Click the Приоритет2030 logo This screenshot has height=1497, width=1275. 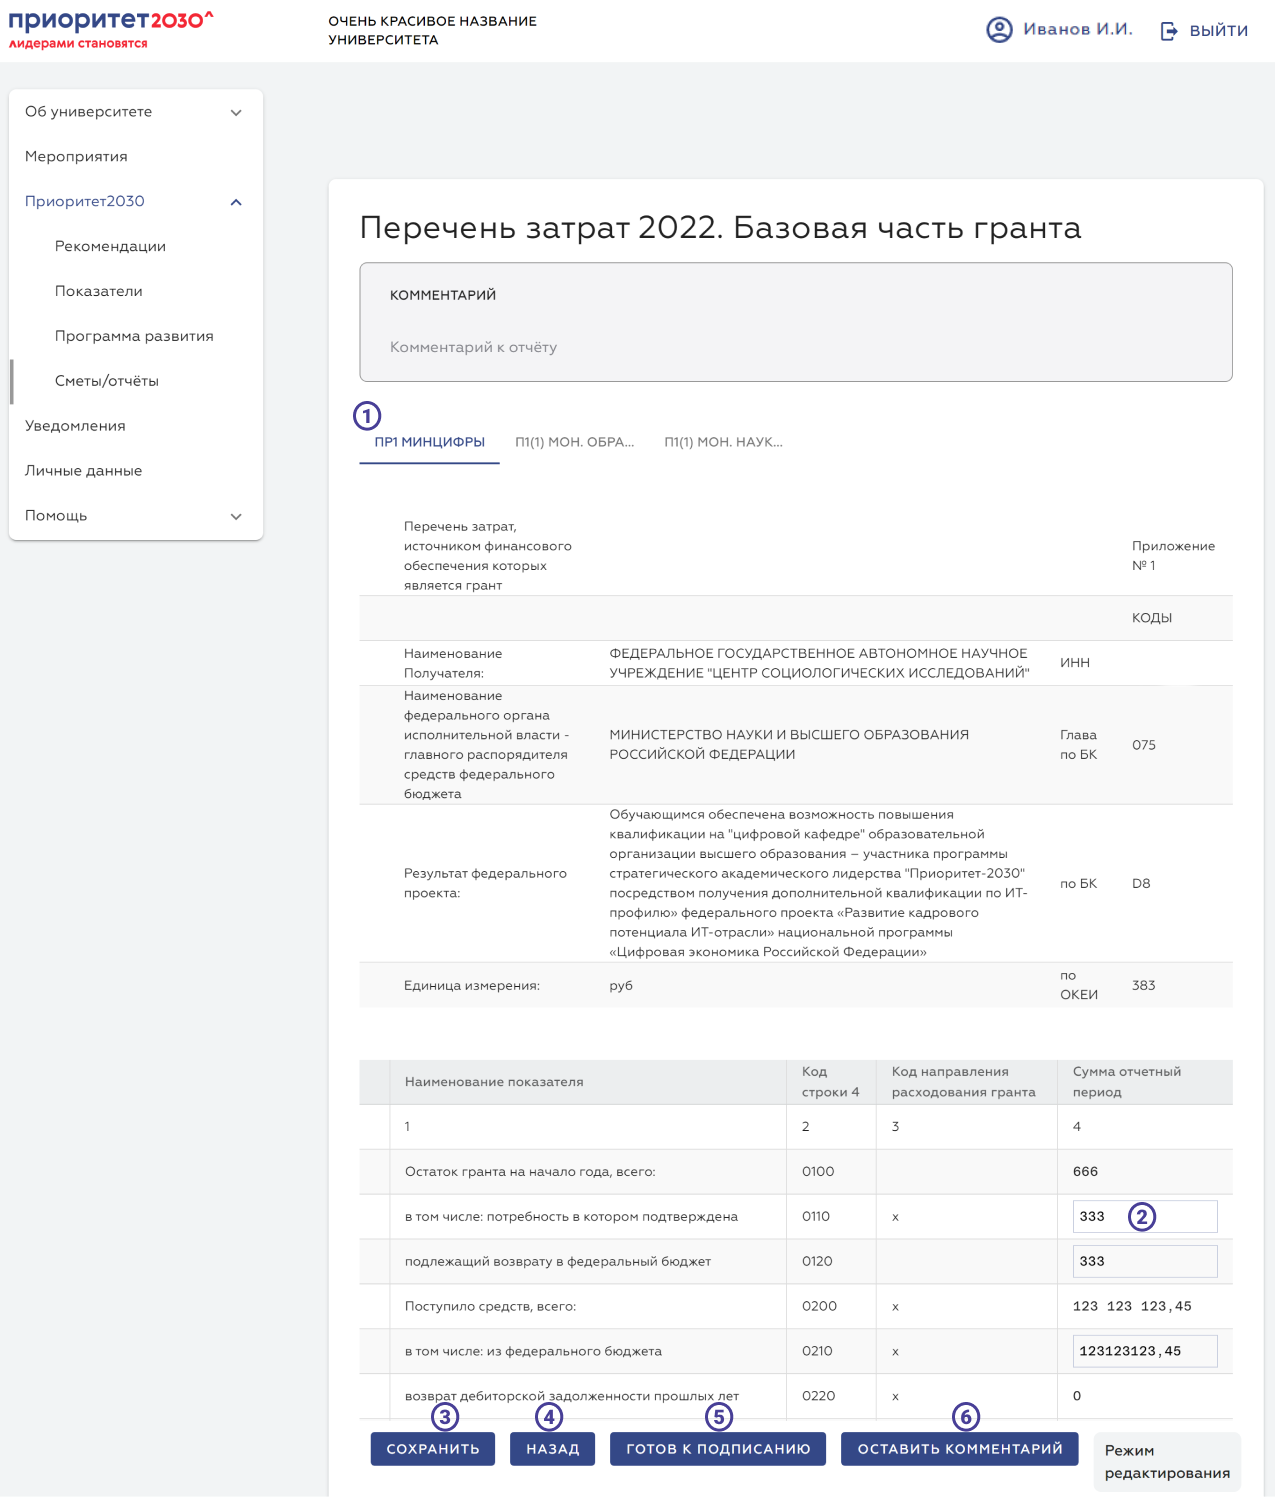[x=110, y=28]
